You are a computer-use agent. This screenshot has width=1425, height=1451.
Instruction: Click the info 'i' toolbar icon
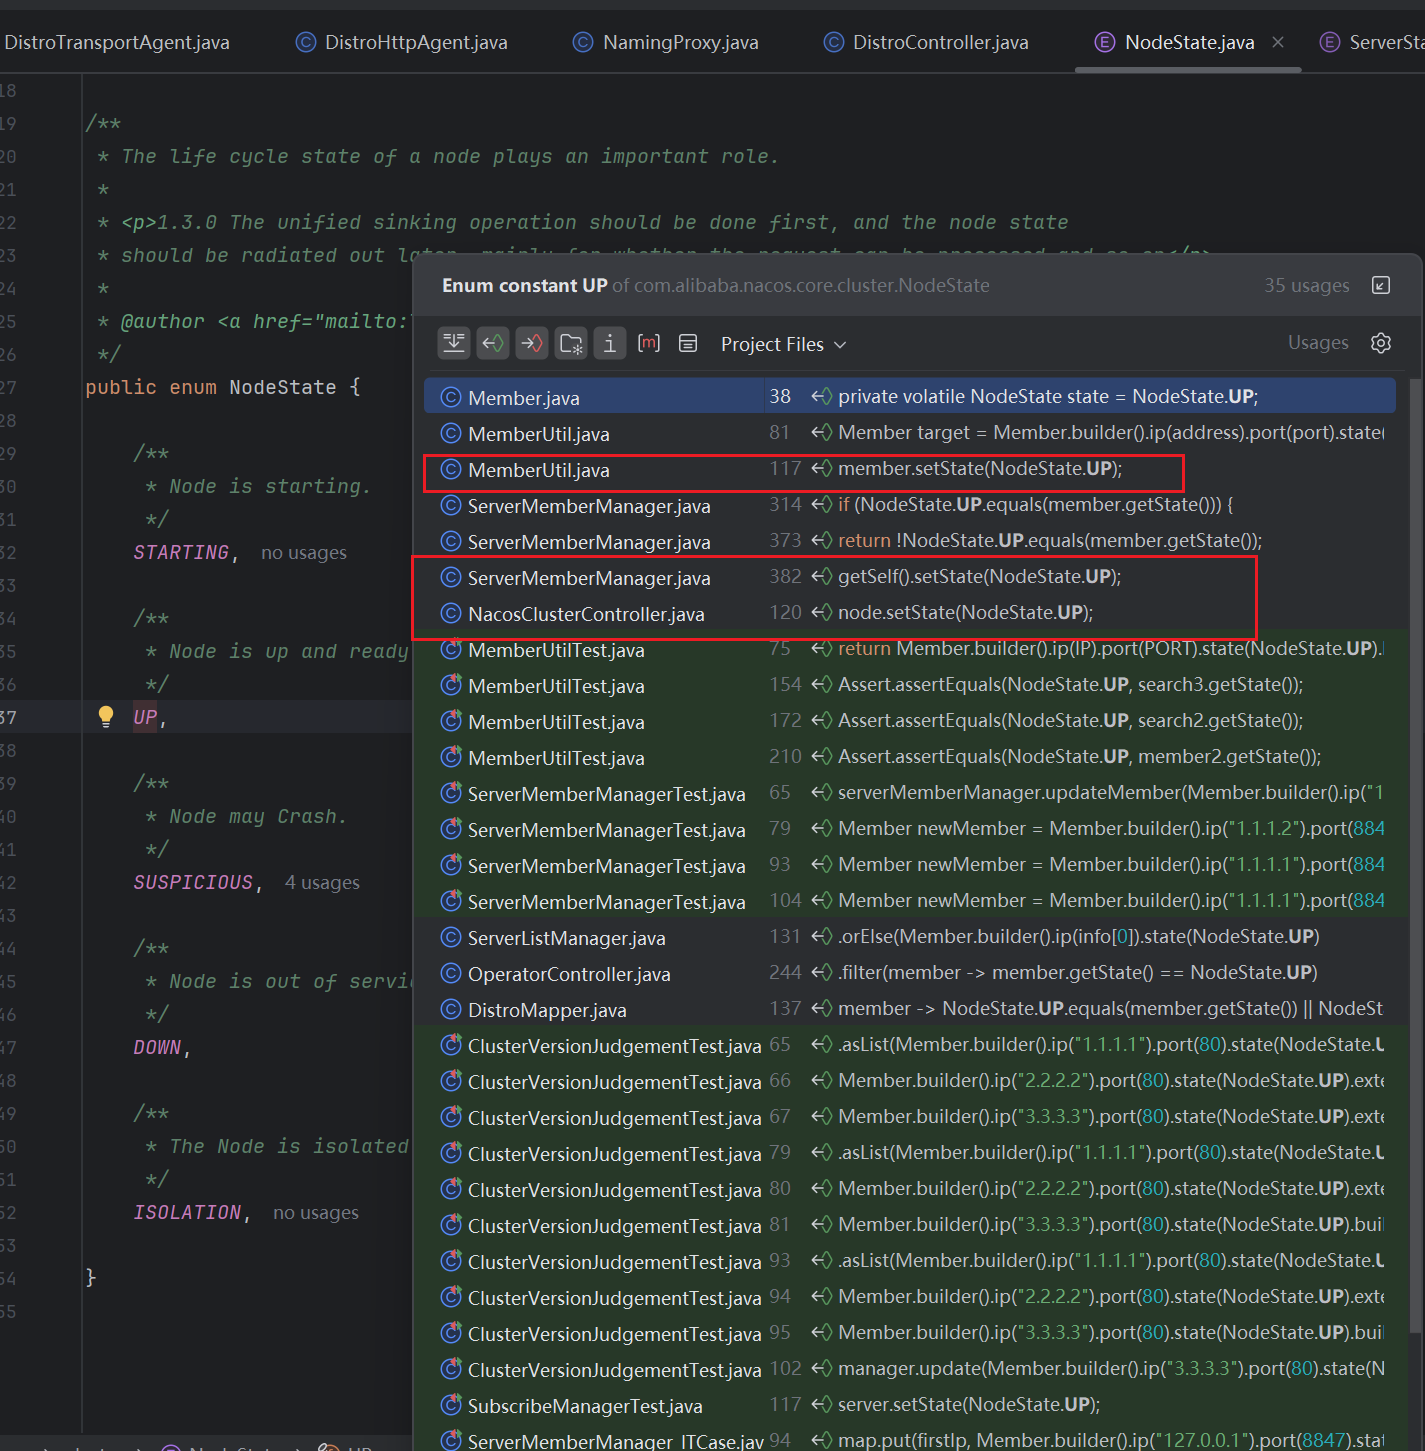(x=609, y=344)
